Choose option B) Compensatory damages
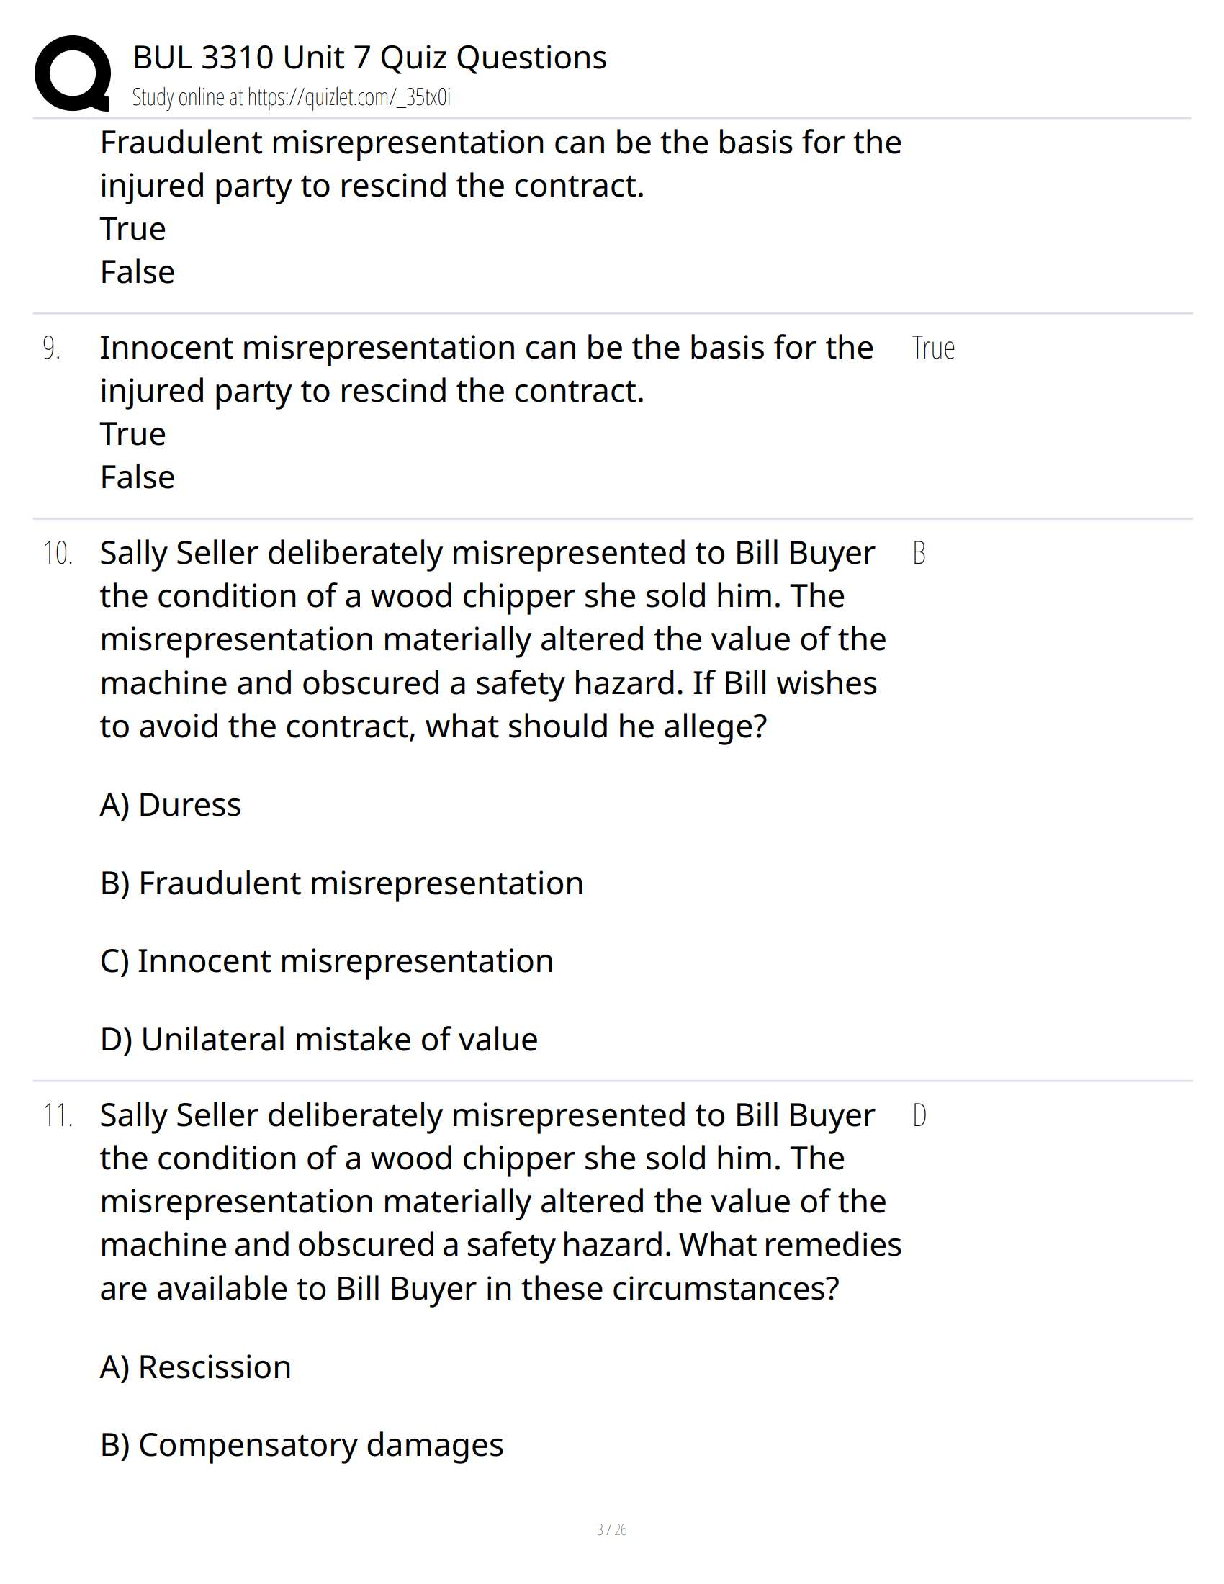This screenshot has width=1224, height=1584. (302, 1445)
